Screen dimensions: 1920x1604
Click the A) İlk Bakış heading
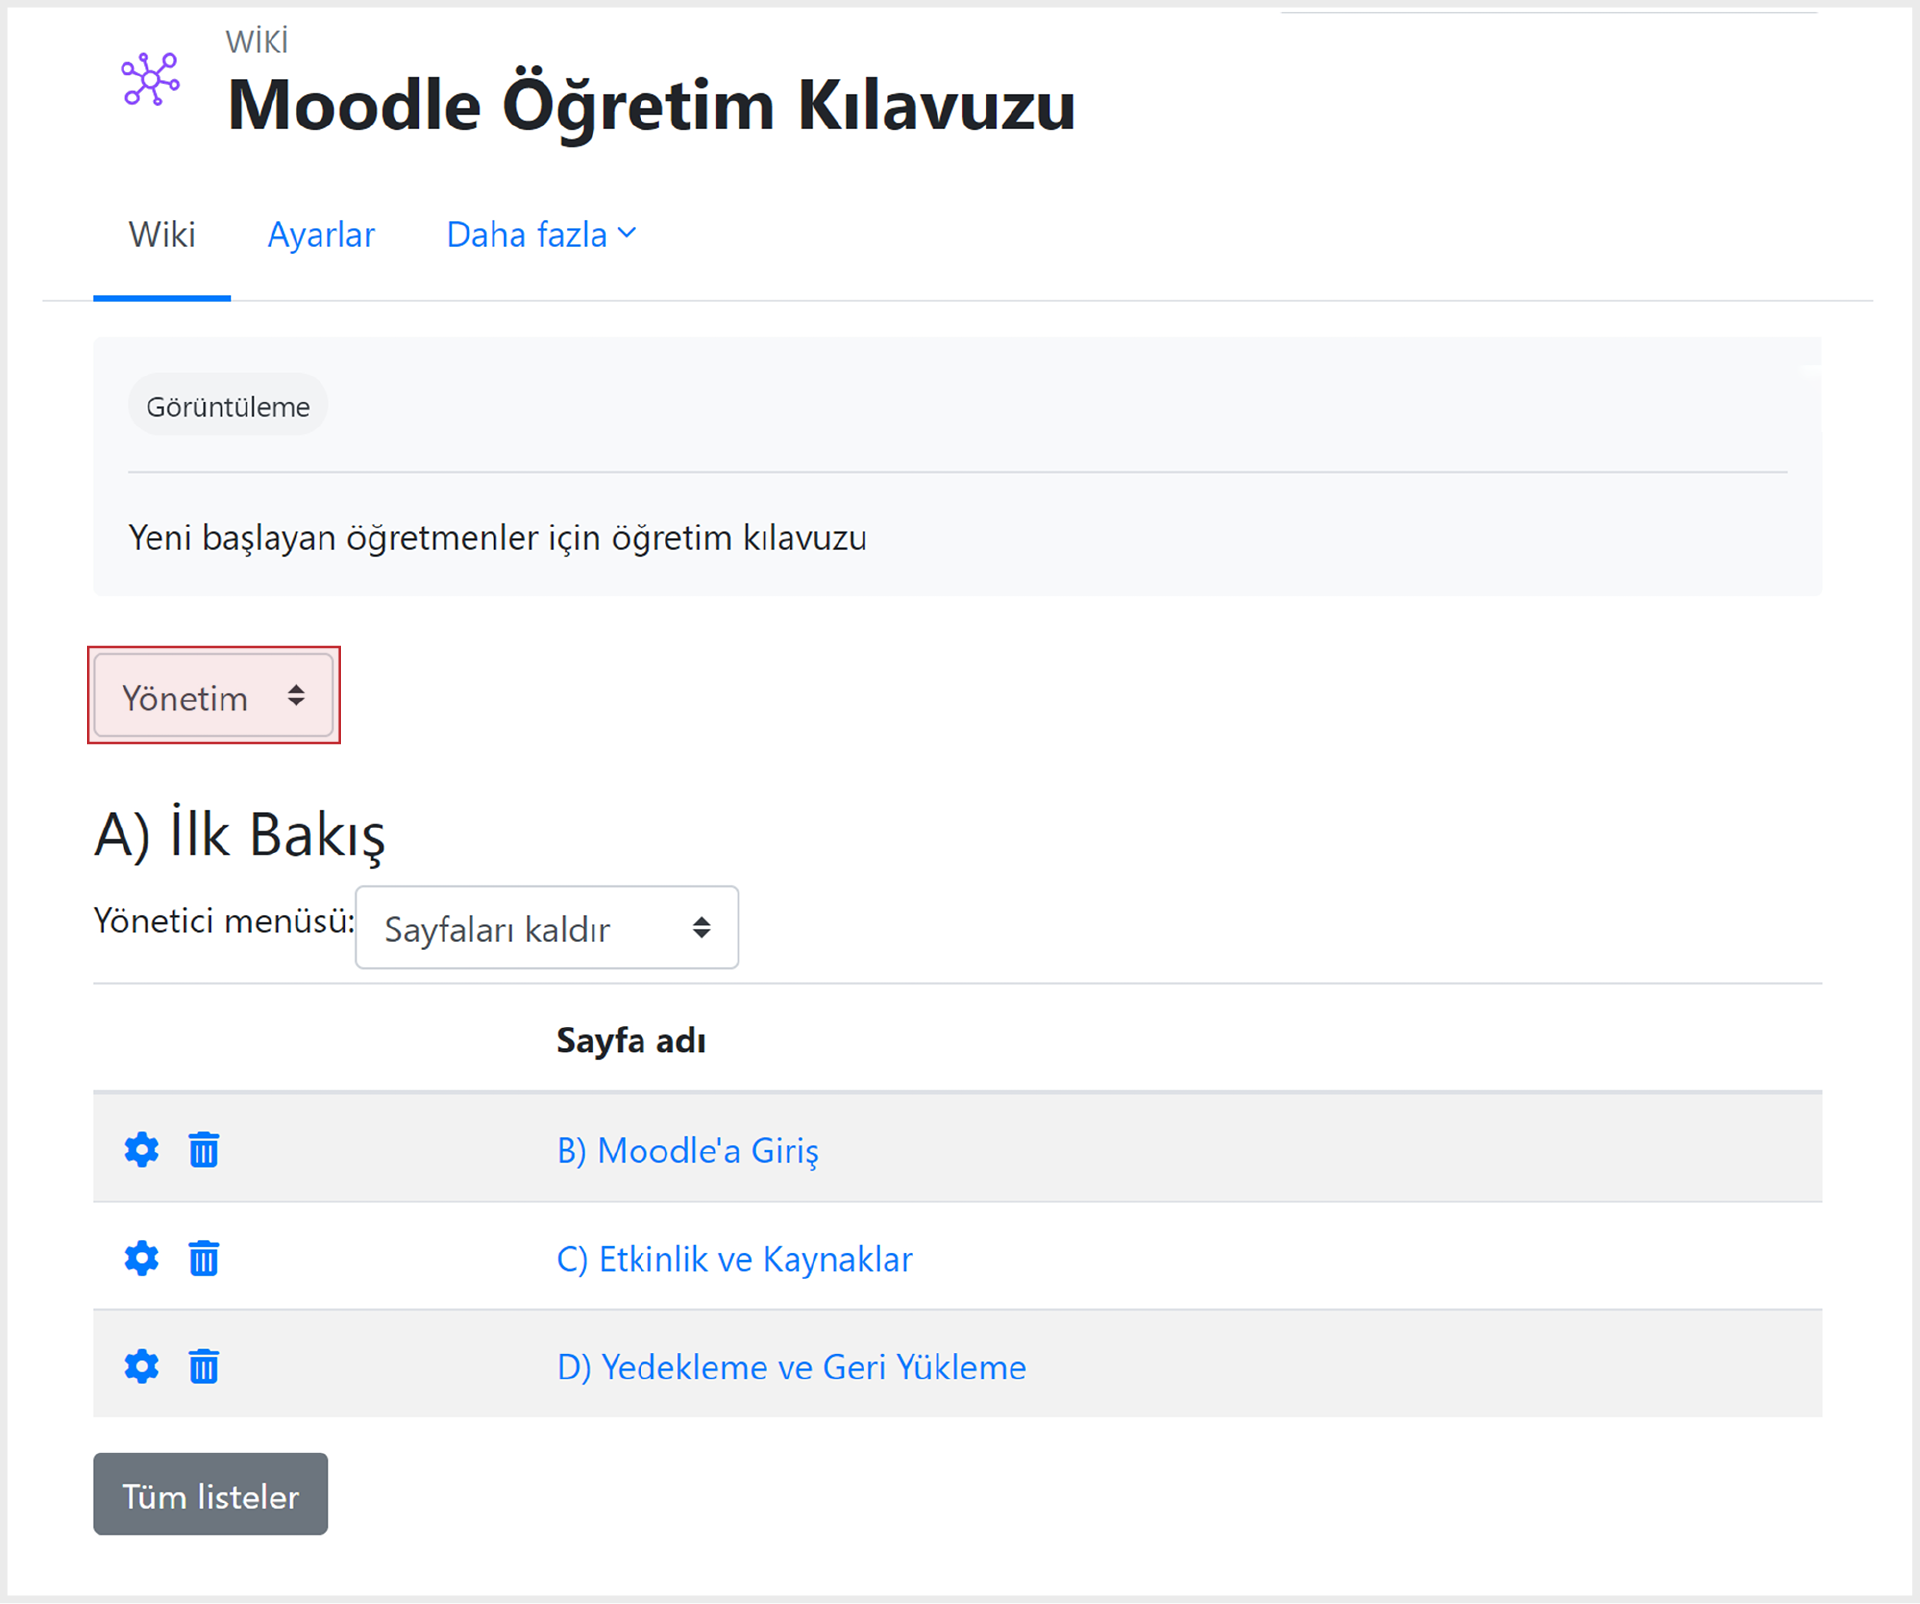(240, 834)
